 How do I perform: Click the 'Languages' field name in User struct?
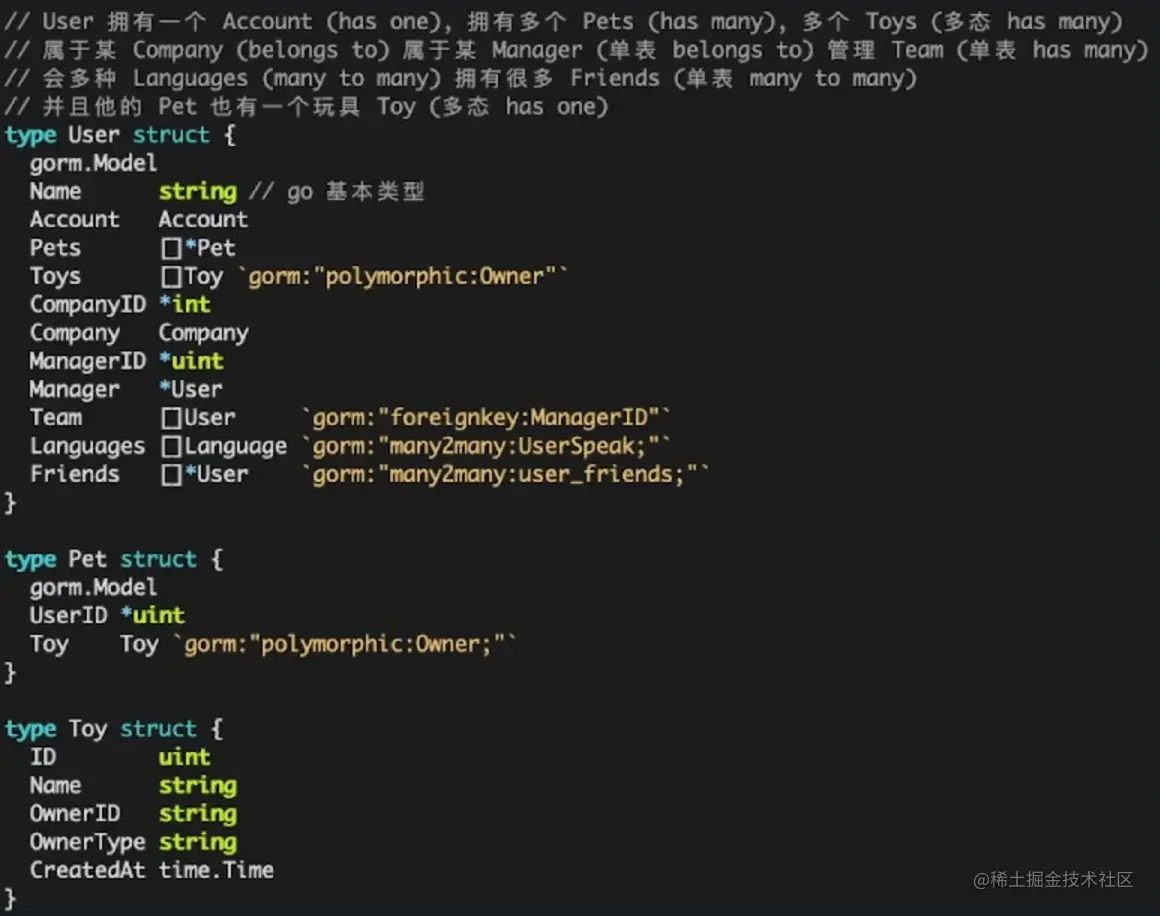coord(87,446)
